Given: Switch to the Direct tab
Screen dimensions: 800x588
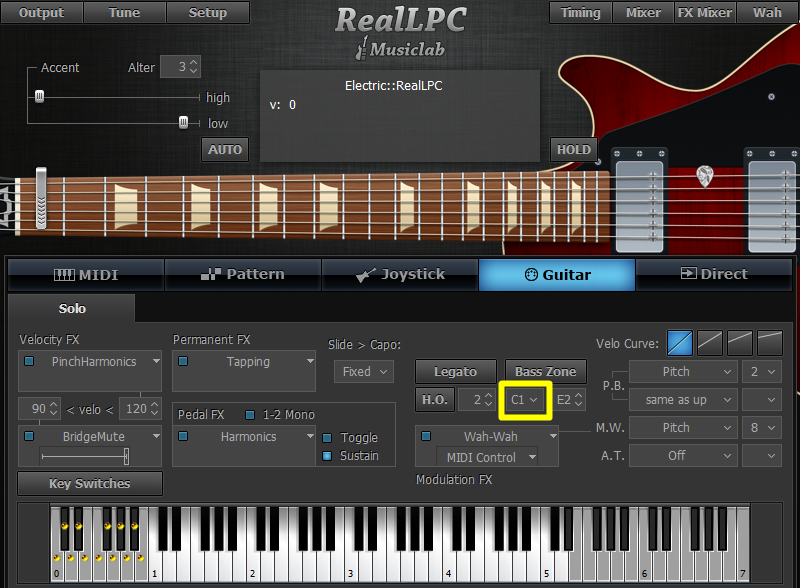Looking at the screenshot, I should point(714,274).
